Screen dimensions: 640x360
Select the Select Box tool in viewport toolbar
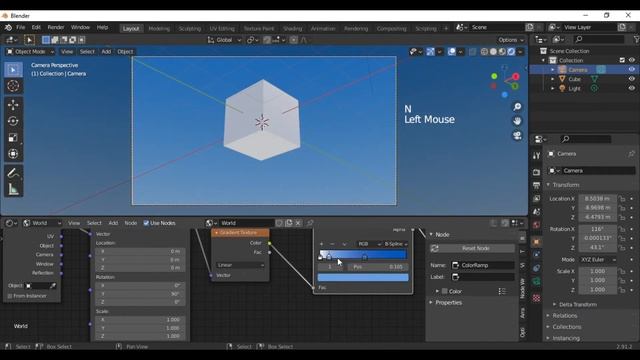13,70
